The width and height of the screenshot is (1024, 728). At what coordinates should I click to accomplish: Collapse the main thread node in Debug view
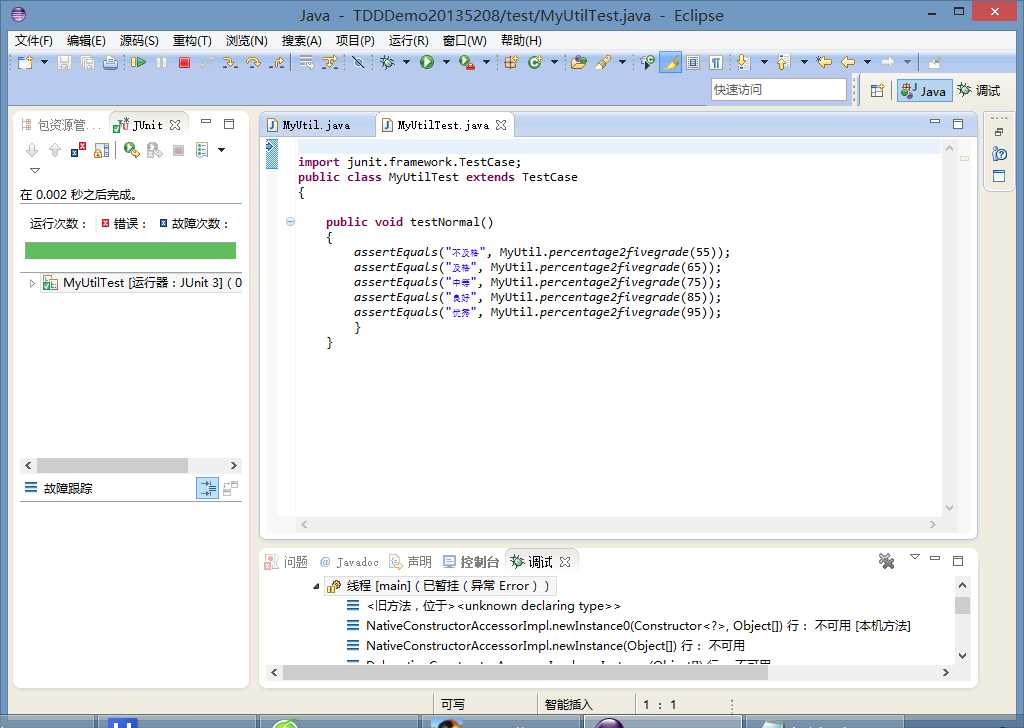pos(316,586)
